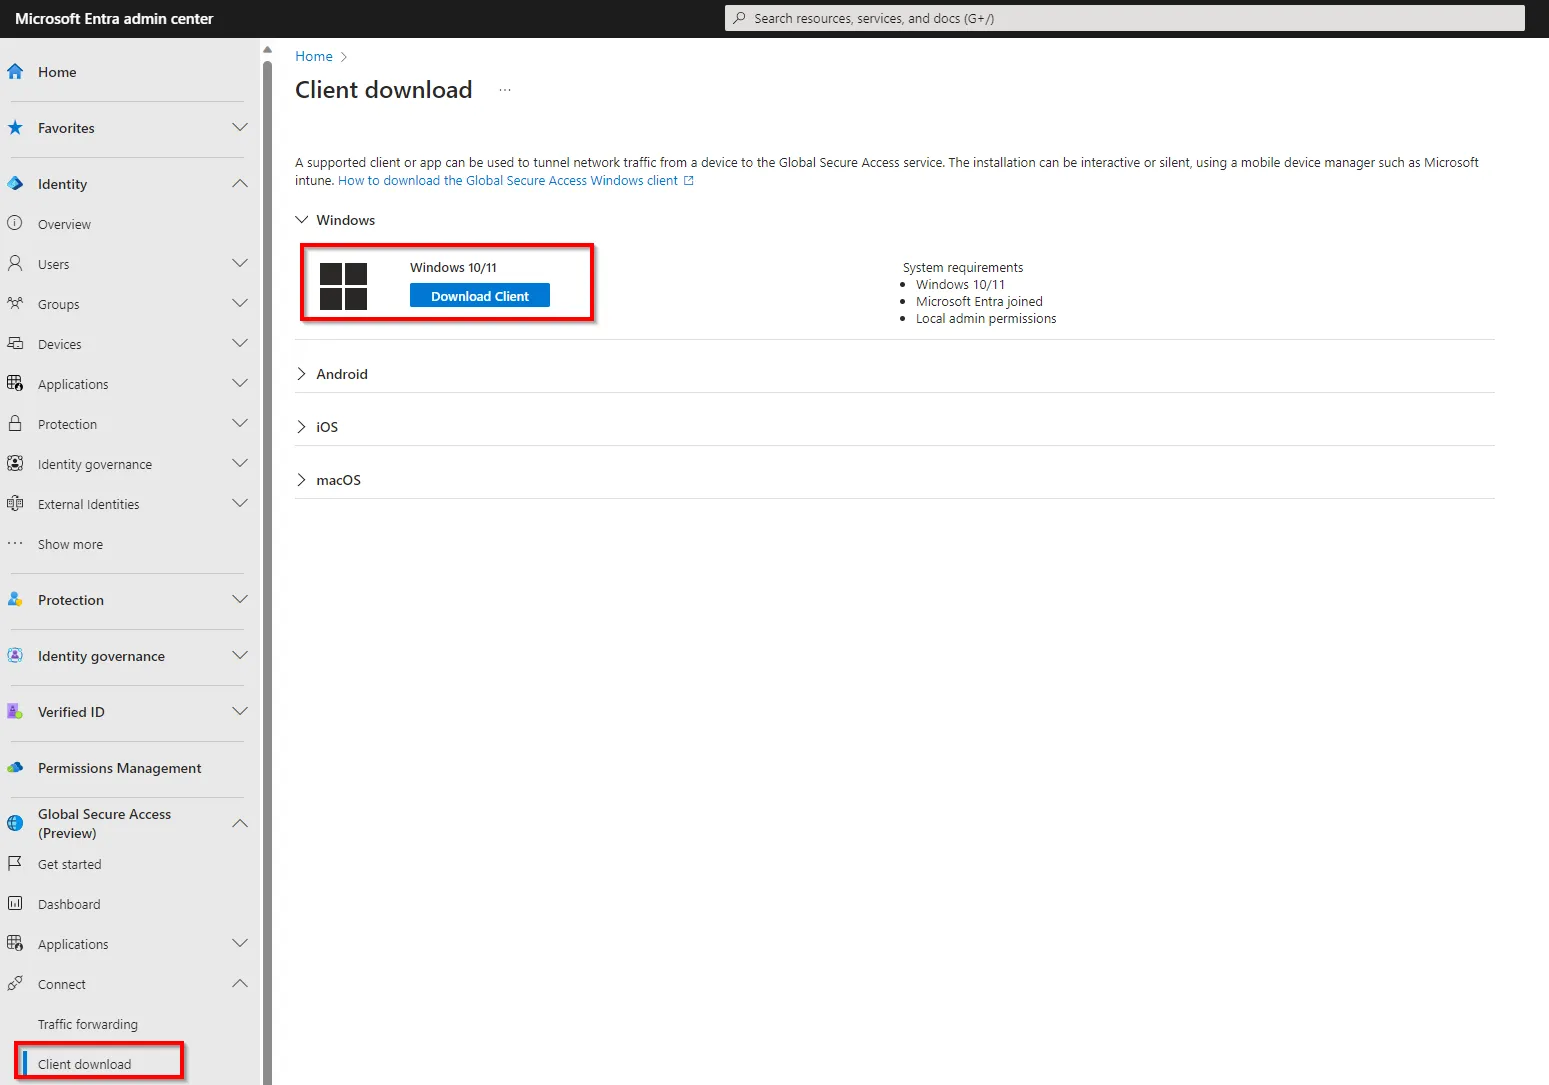Expand the iOS download section

point(301,427)
